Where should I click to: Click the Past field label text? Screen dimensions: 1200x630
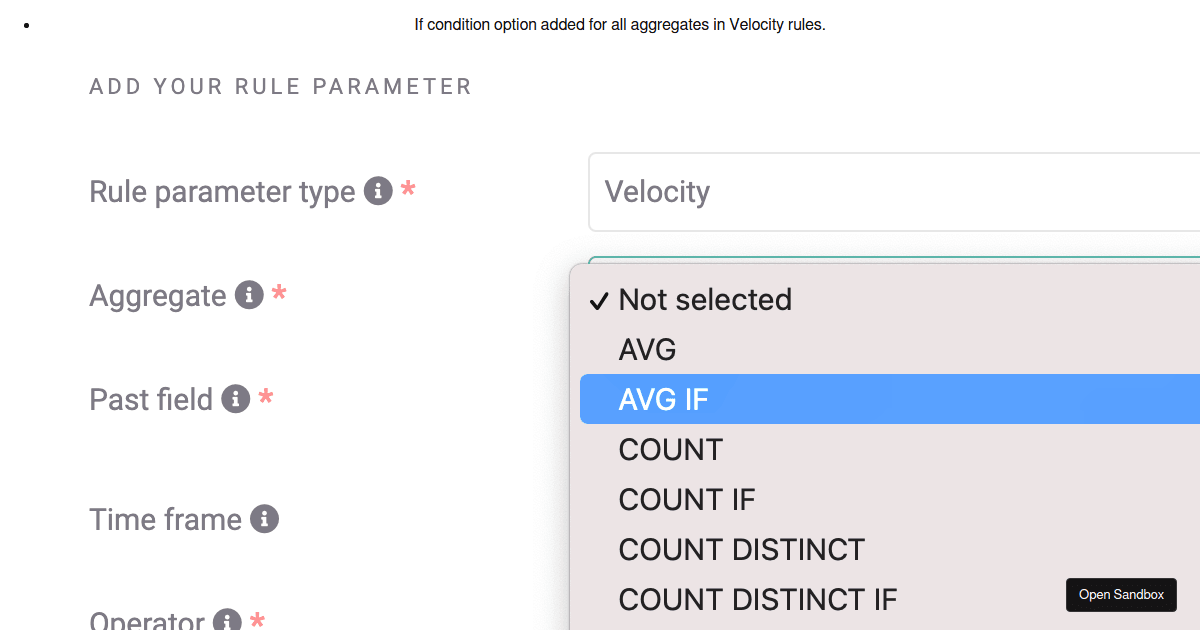[x=151, y=399]
